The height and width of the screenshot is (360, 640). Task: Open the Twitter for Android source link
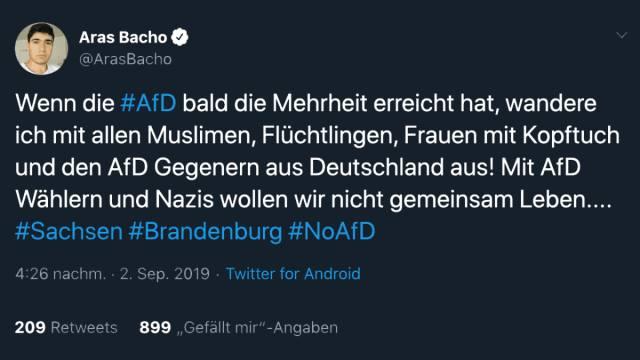[x=293, y=273]
